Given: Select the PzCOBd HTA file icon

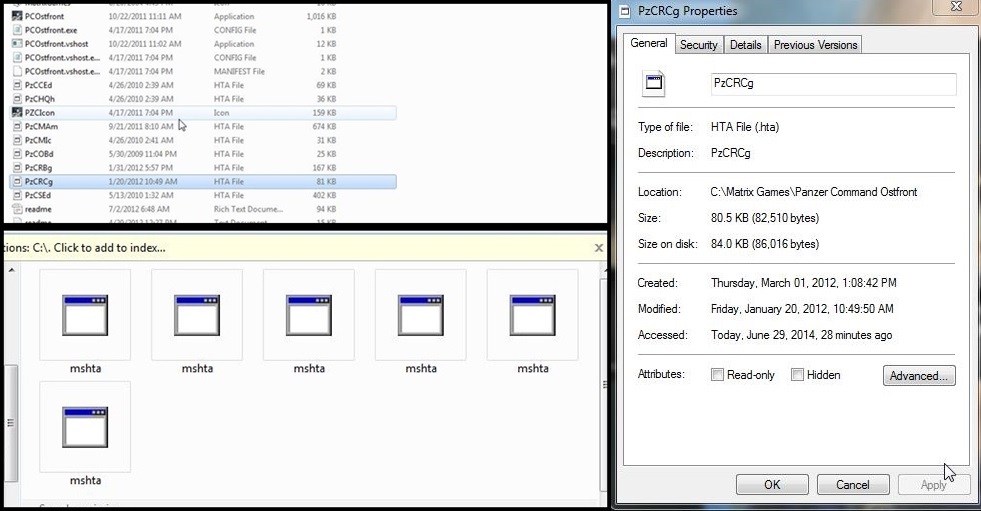Looking at the screenshot, I should (x=17, y=154).
